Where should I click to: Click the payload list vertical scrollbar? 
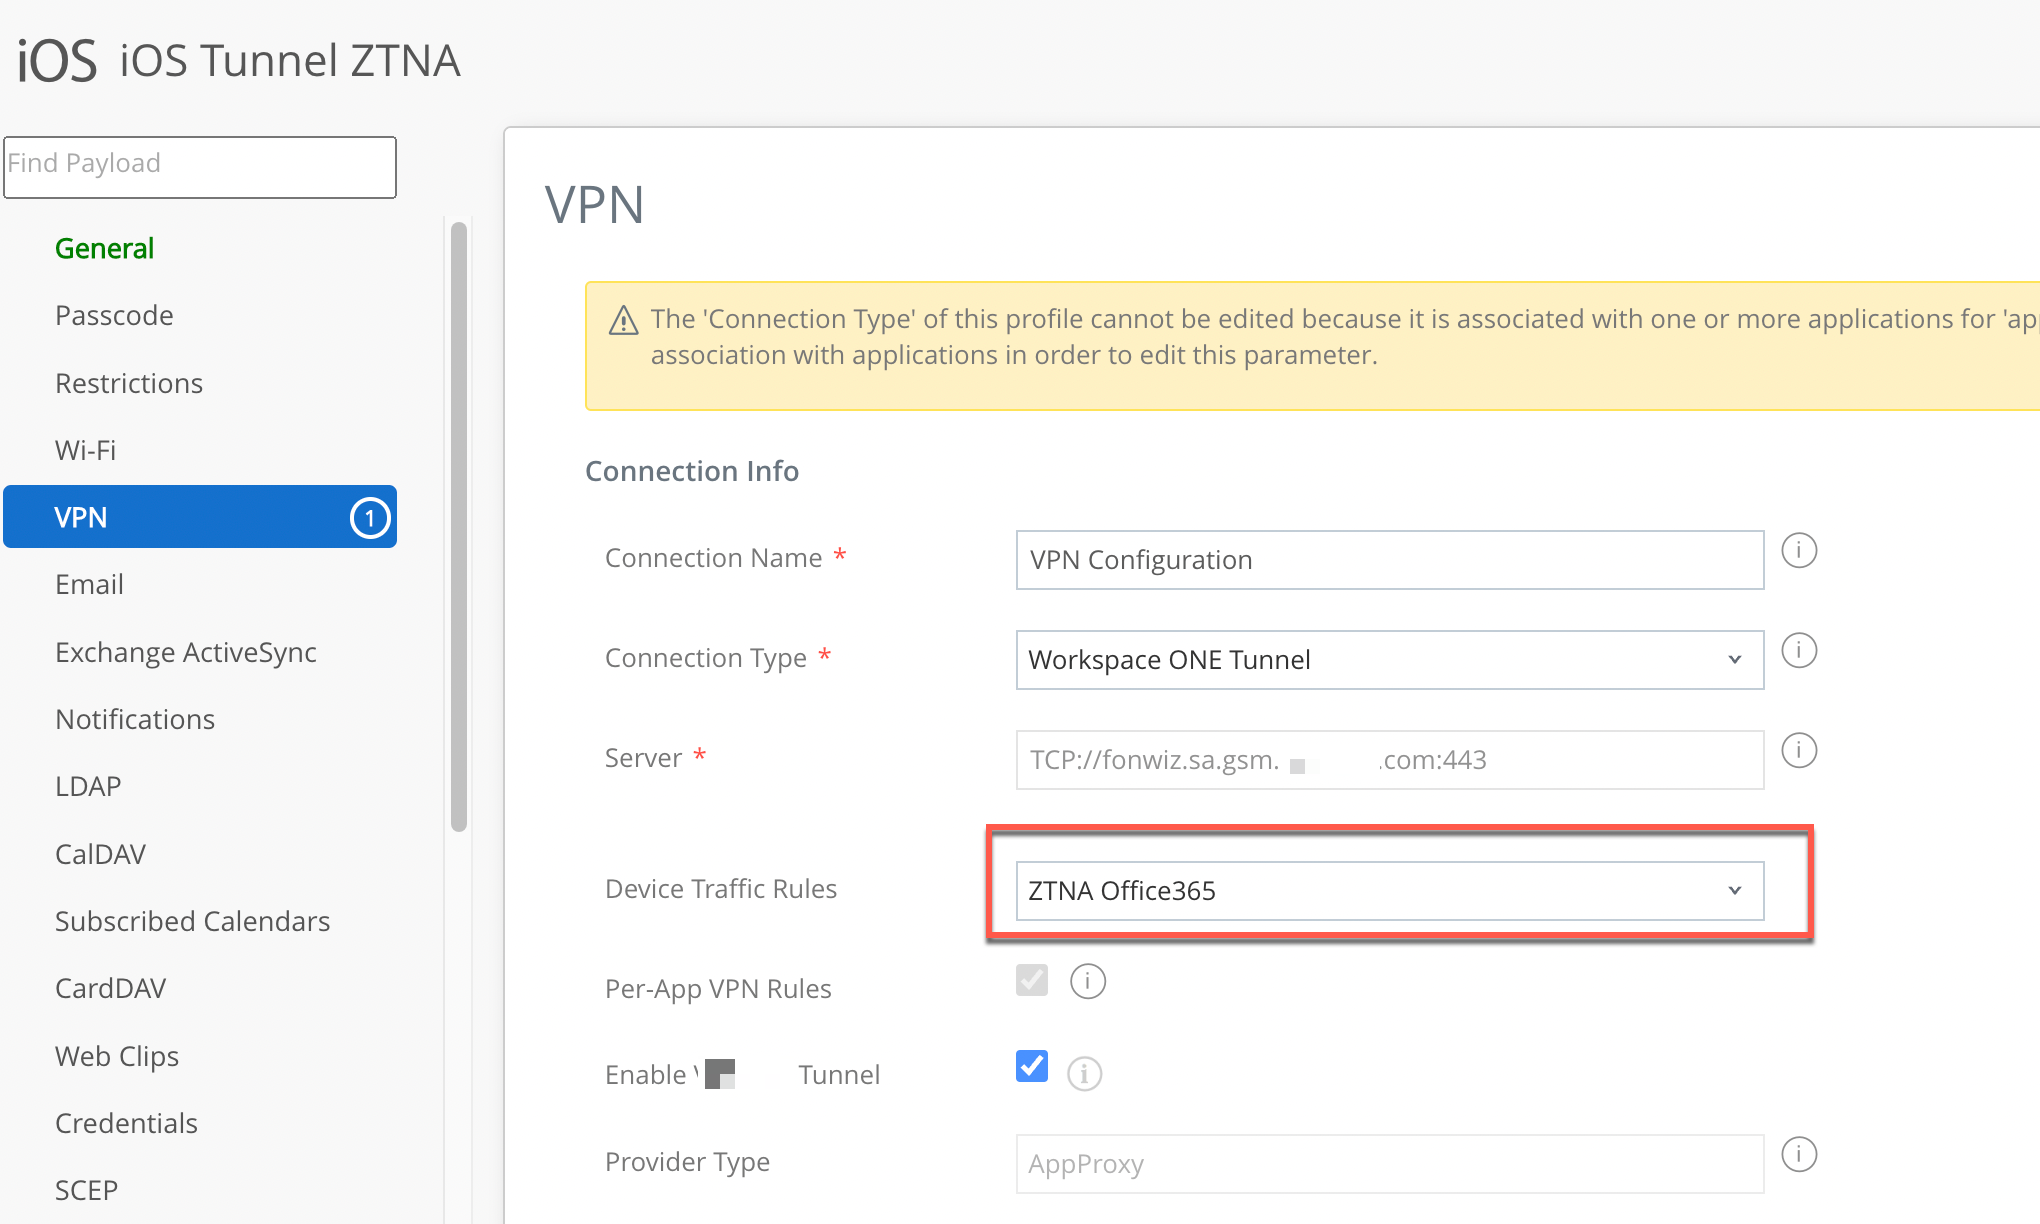click(459, 526)
